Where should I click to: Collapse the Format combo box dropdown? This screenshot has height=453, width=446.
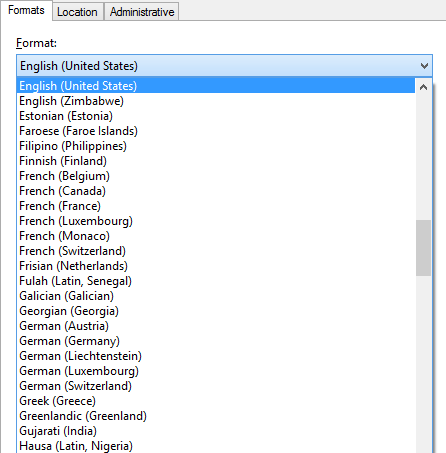[x=224, y=66]
